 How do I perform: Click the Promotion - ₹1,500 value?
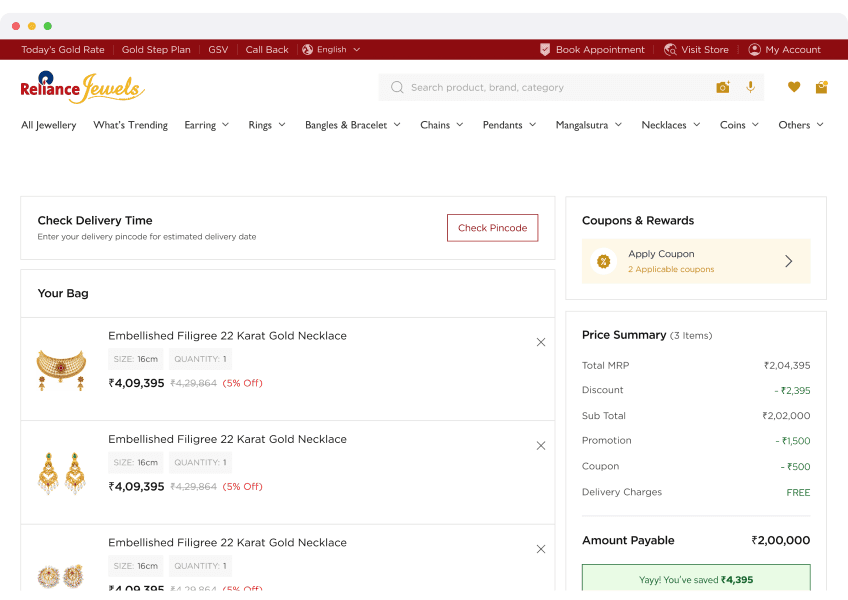click(x=793, y=441)
